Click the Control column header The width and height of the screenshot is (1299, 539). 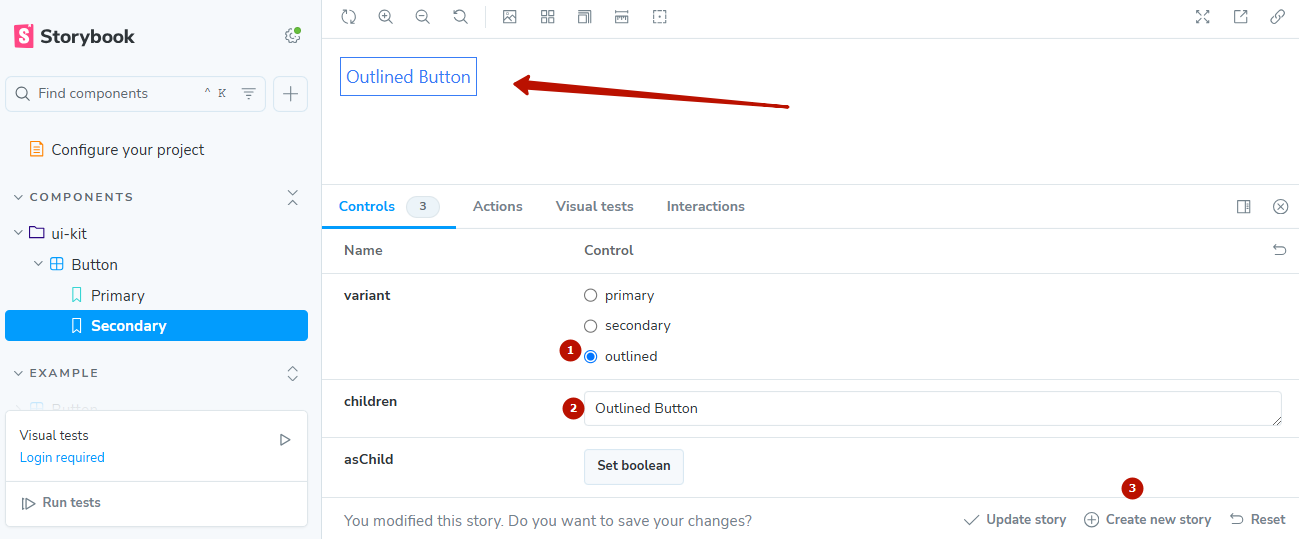pyautogui.click(x=609, y=250)
